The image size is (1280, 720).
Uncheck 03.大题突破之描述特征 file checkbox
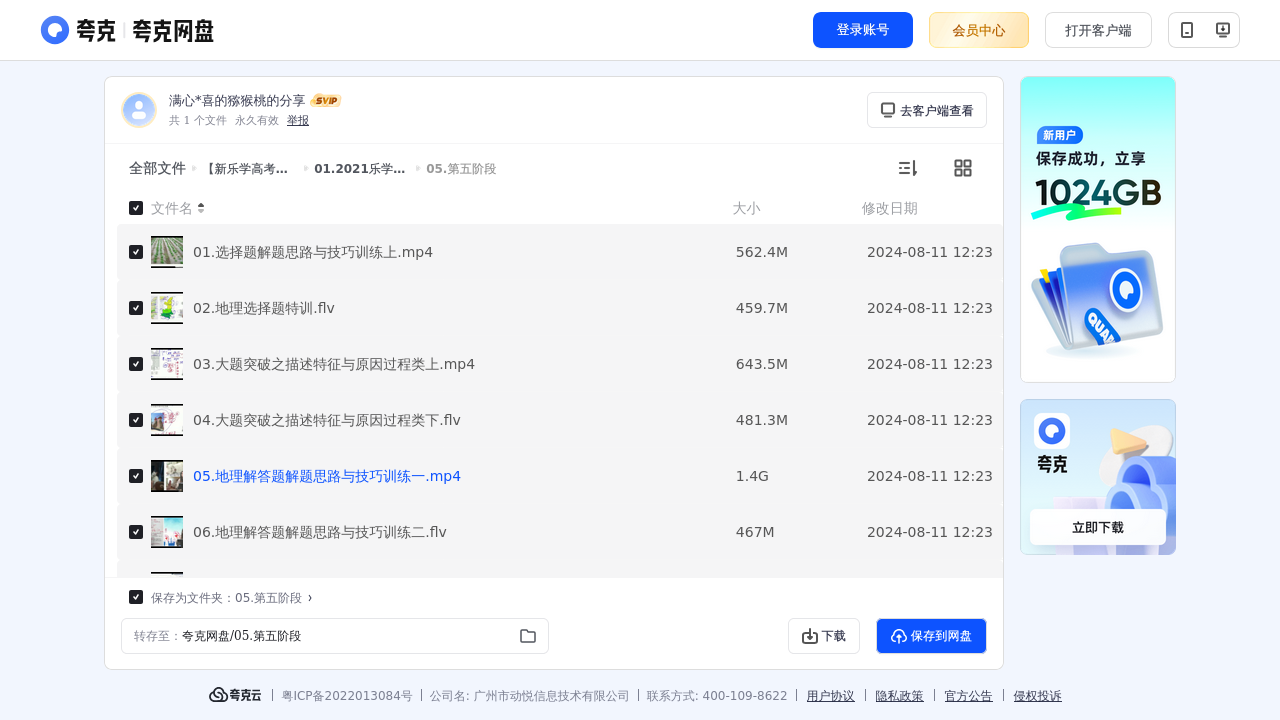136,364
